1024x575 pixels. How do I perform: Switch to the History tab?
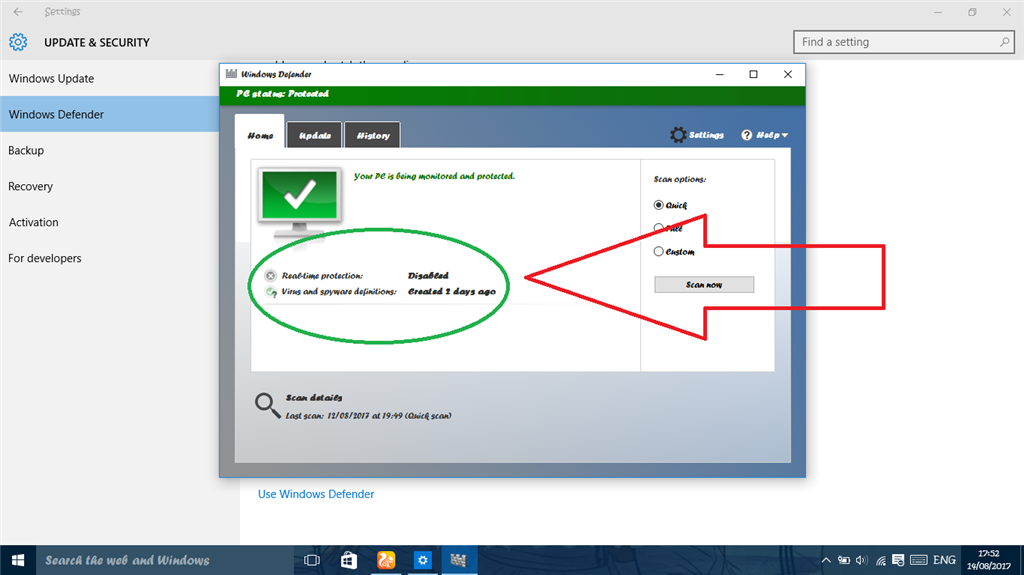click(373, 135)
